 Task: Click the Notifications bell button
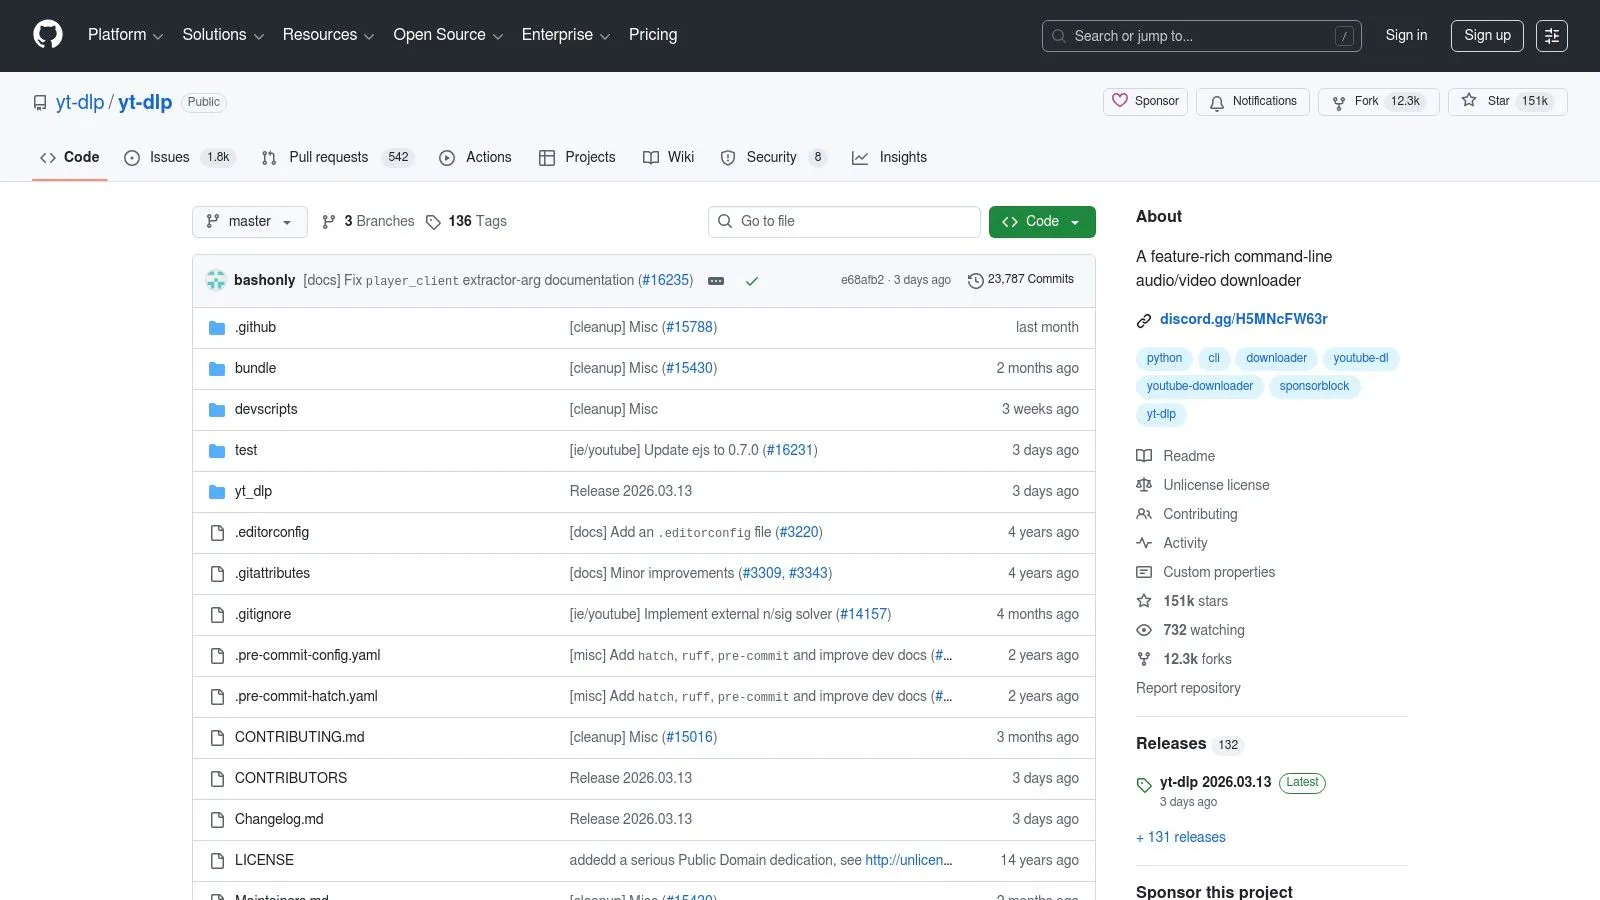coord(1252,101)
